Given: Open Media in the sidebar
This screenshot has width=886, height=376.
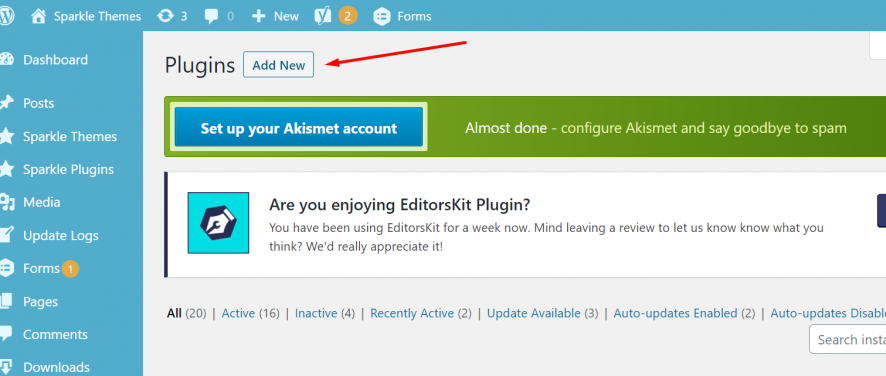Looking at the screenshot, I should click(x=41, y=202).
